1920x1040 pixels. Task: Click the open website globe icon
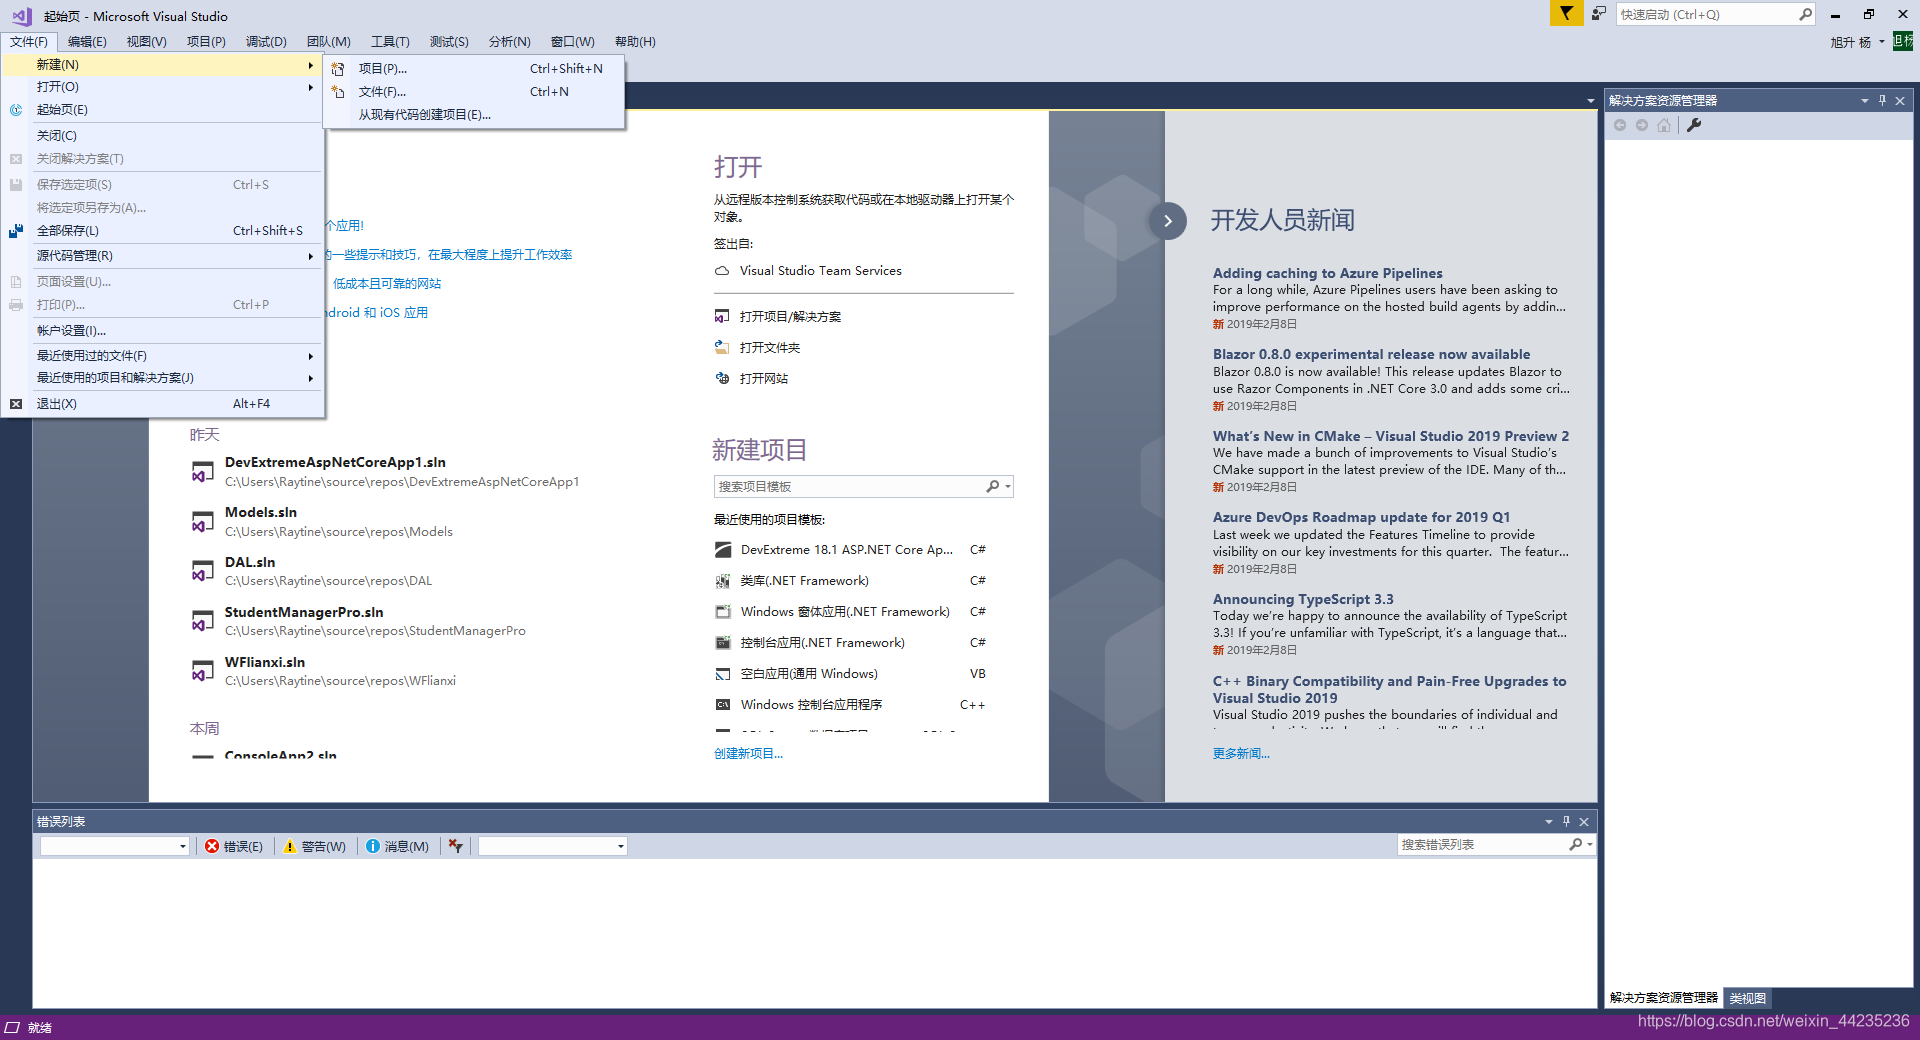(722, 378)
